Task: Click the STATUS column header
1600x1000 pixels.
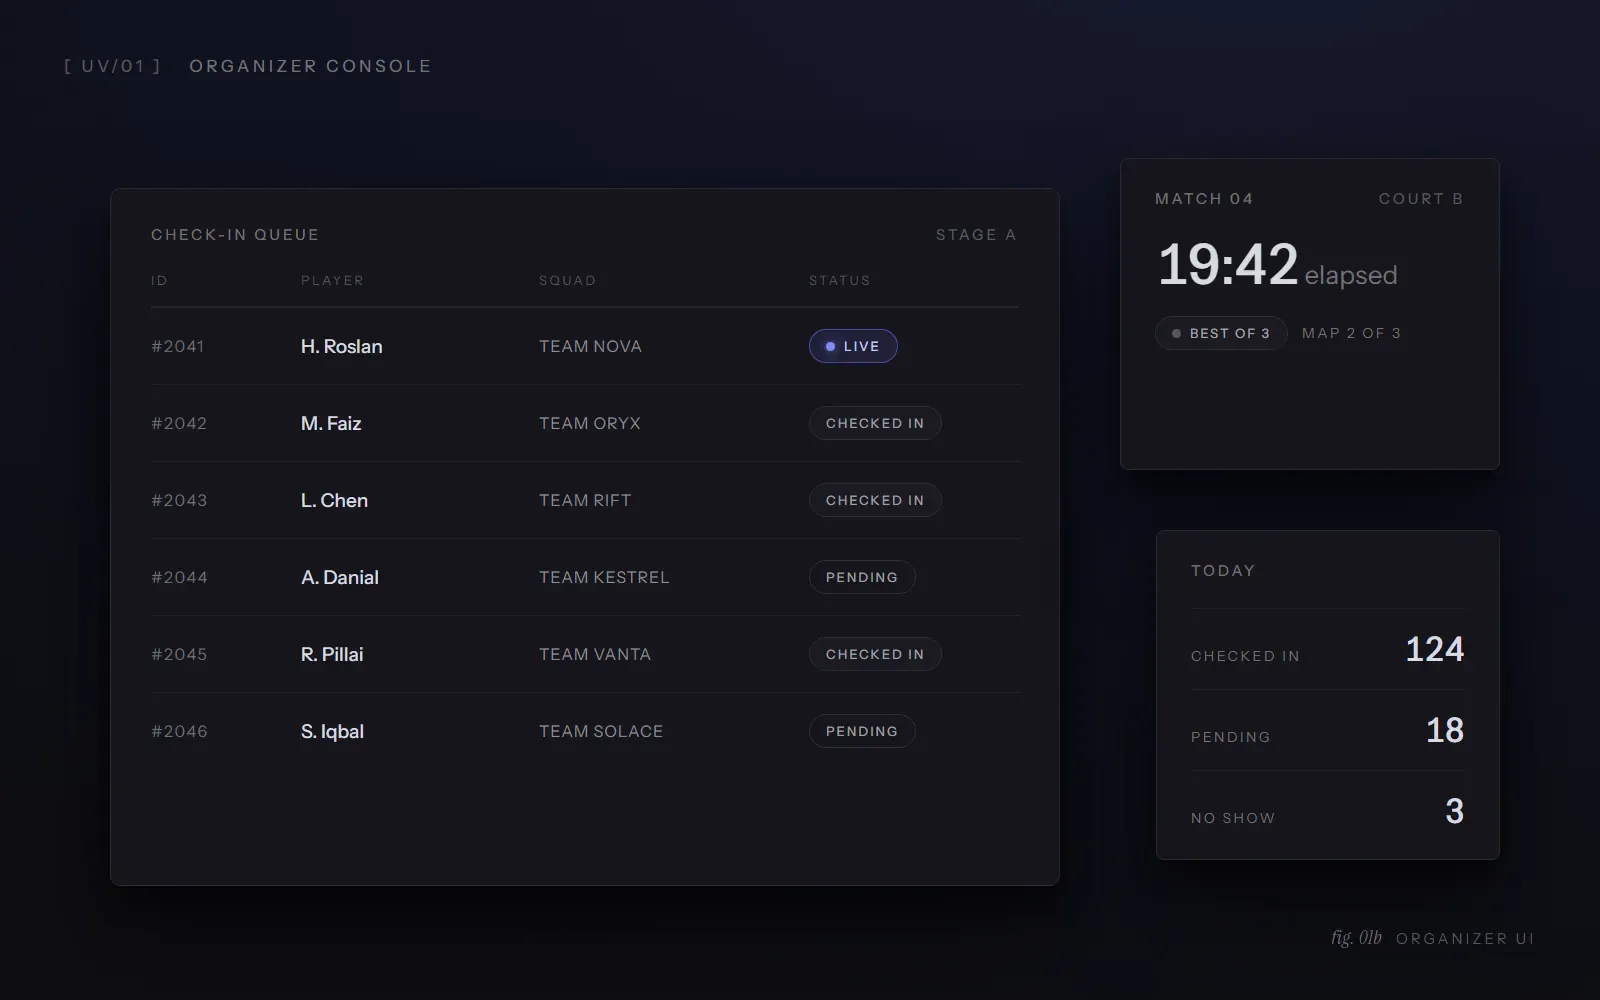Action: (840, 280)
